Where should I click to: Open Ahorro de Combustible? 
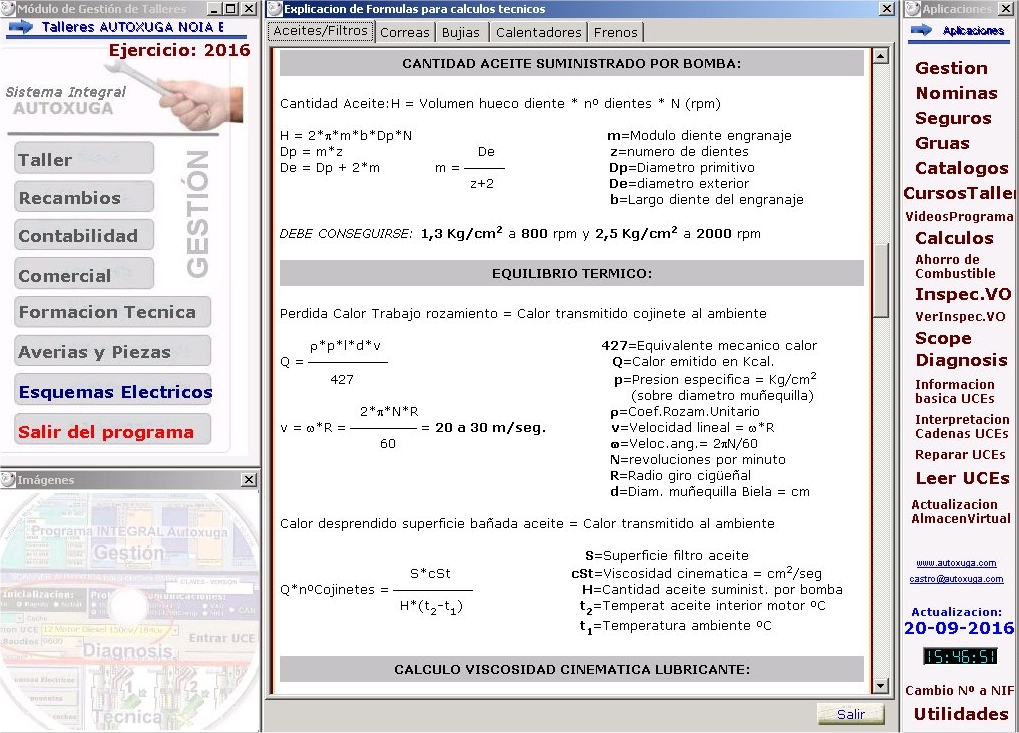[955, 266]
